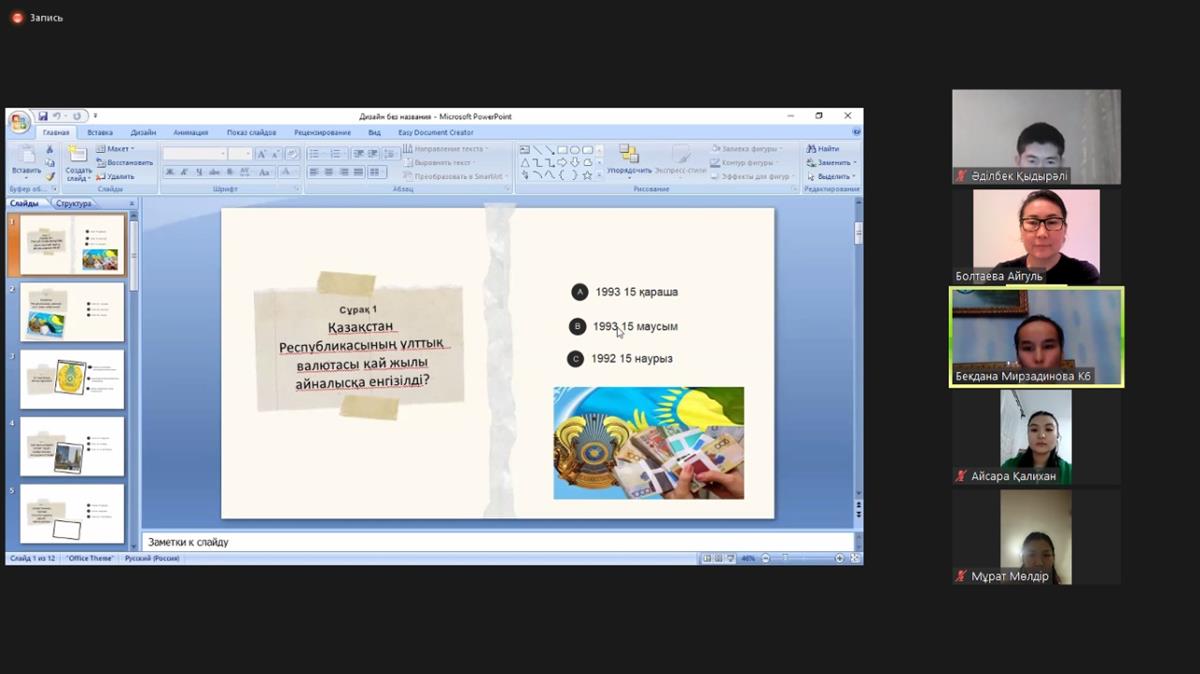Open the Вставка ribbon tab

[x=100, y=132]
